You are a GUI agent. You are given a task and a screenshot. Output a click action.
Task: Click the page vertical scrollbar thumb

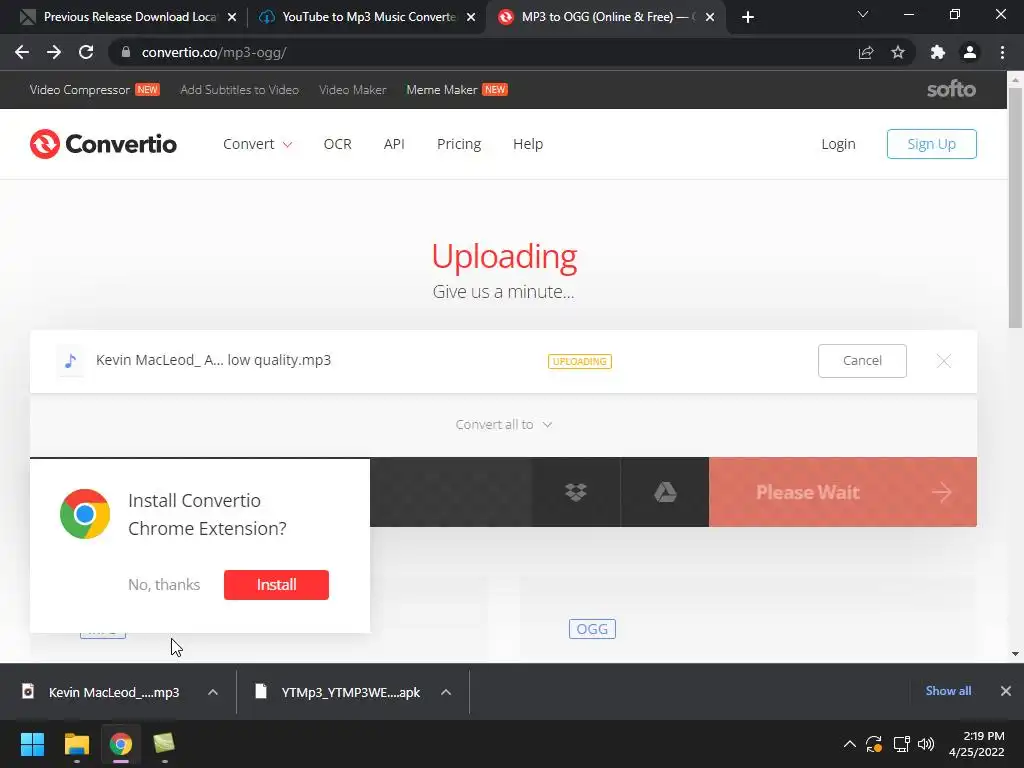pyautogui.click(x=1015, y=208)
